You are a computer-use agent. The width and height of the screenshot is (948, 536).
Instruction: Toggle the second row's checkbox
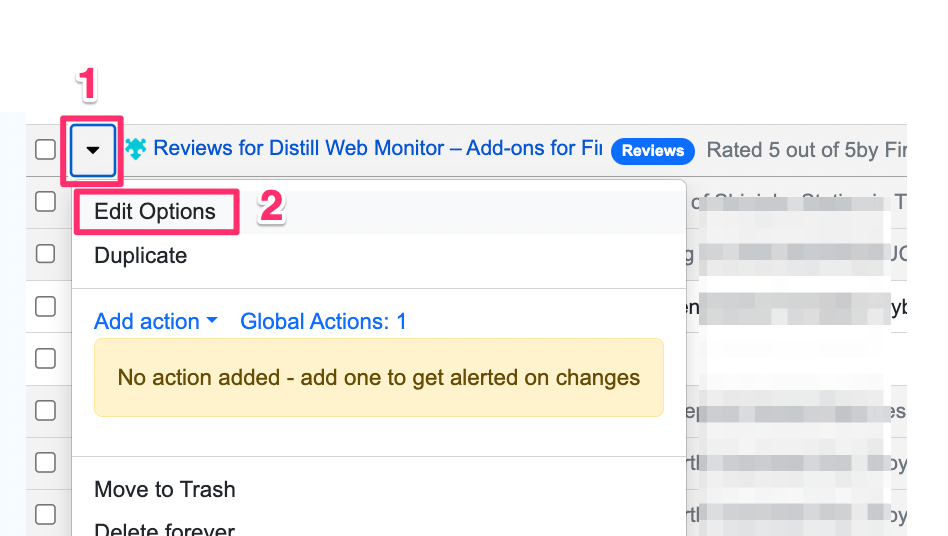(45, 202)
